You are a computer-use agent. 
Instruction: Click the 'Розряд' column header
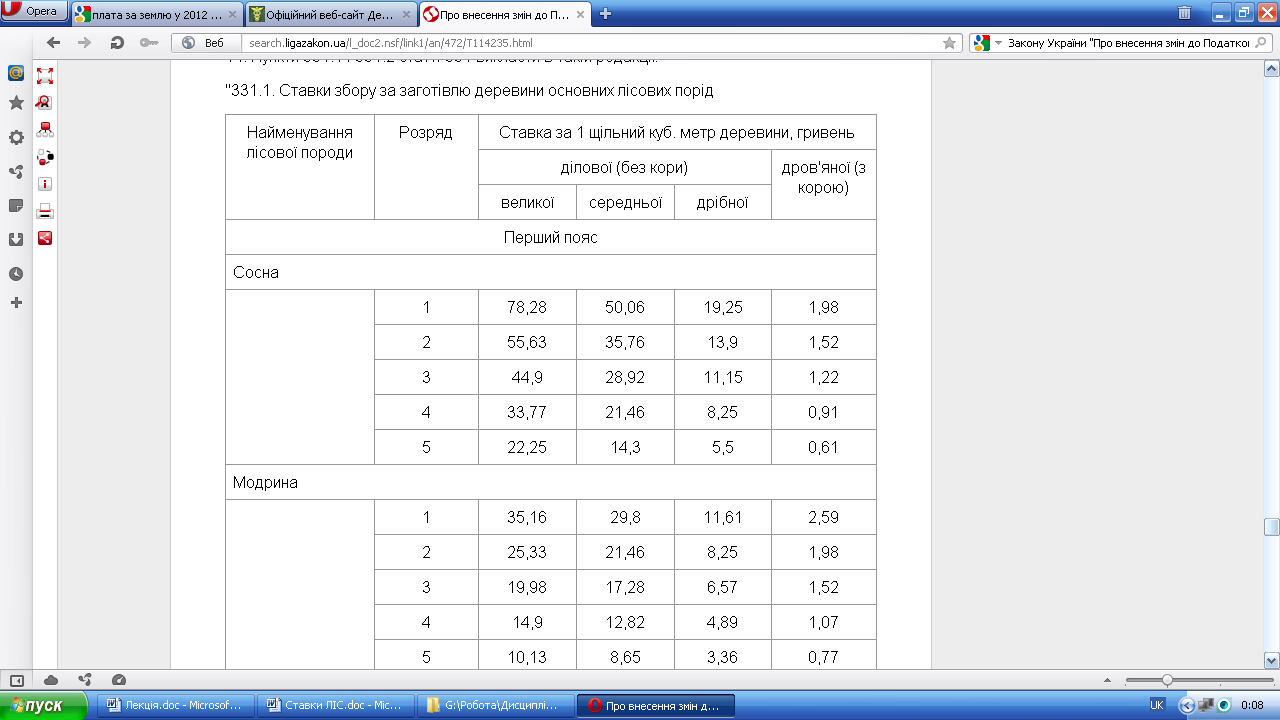[x=426, y=167]
